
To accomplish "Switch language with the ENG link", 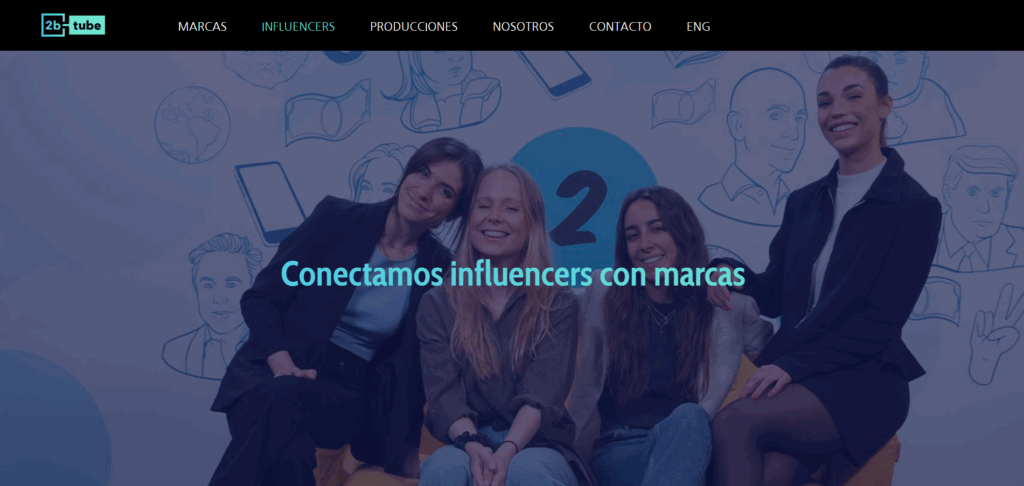I will pyautogui.click(x=698, y=27).
